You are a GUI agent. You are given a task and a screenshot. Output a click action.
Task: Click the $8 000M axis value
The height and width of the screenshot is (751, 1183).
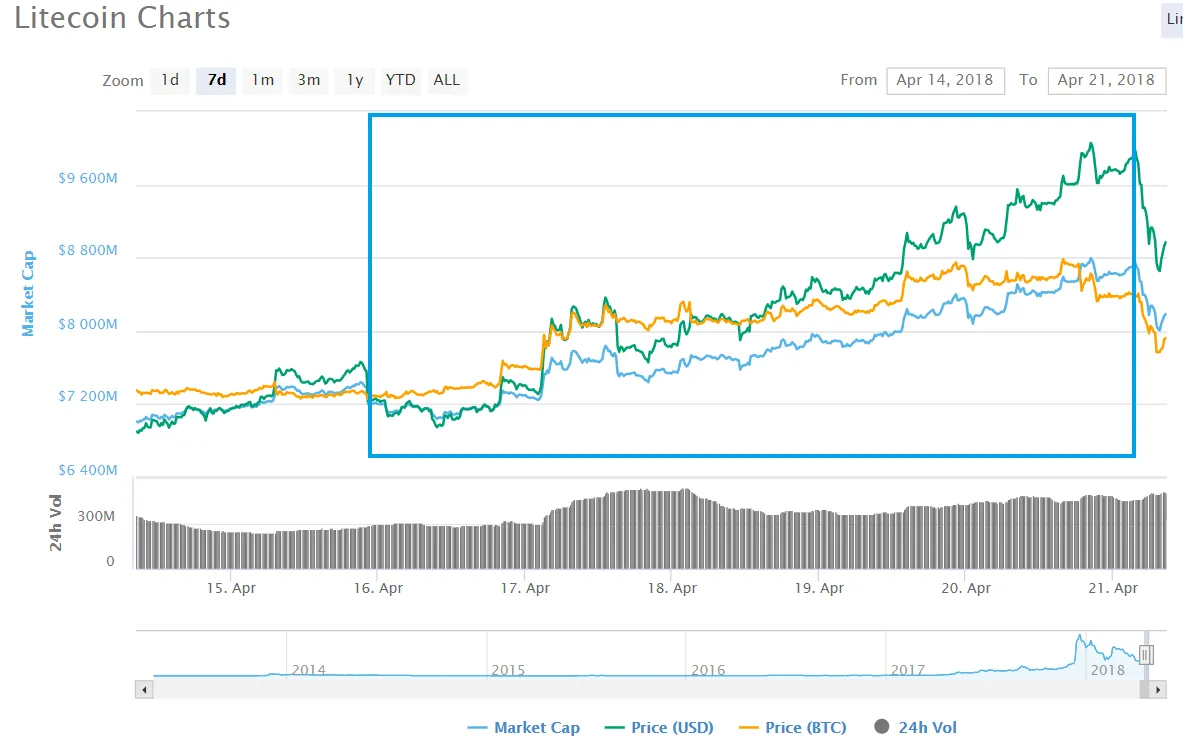point(88,325)
